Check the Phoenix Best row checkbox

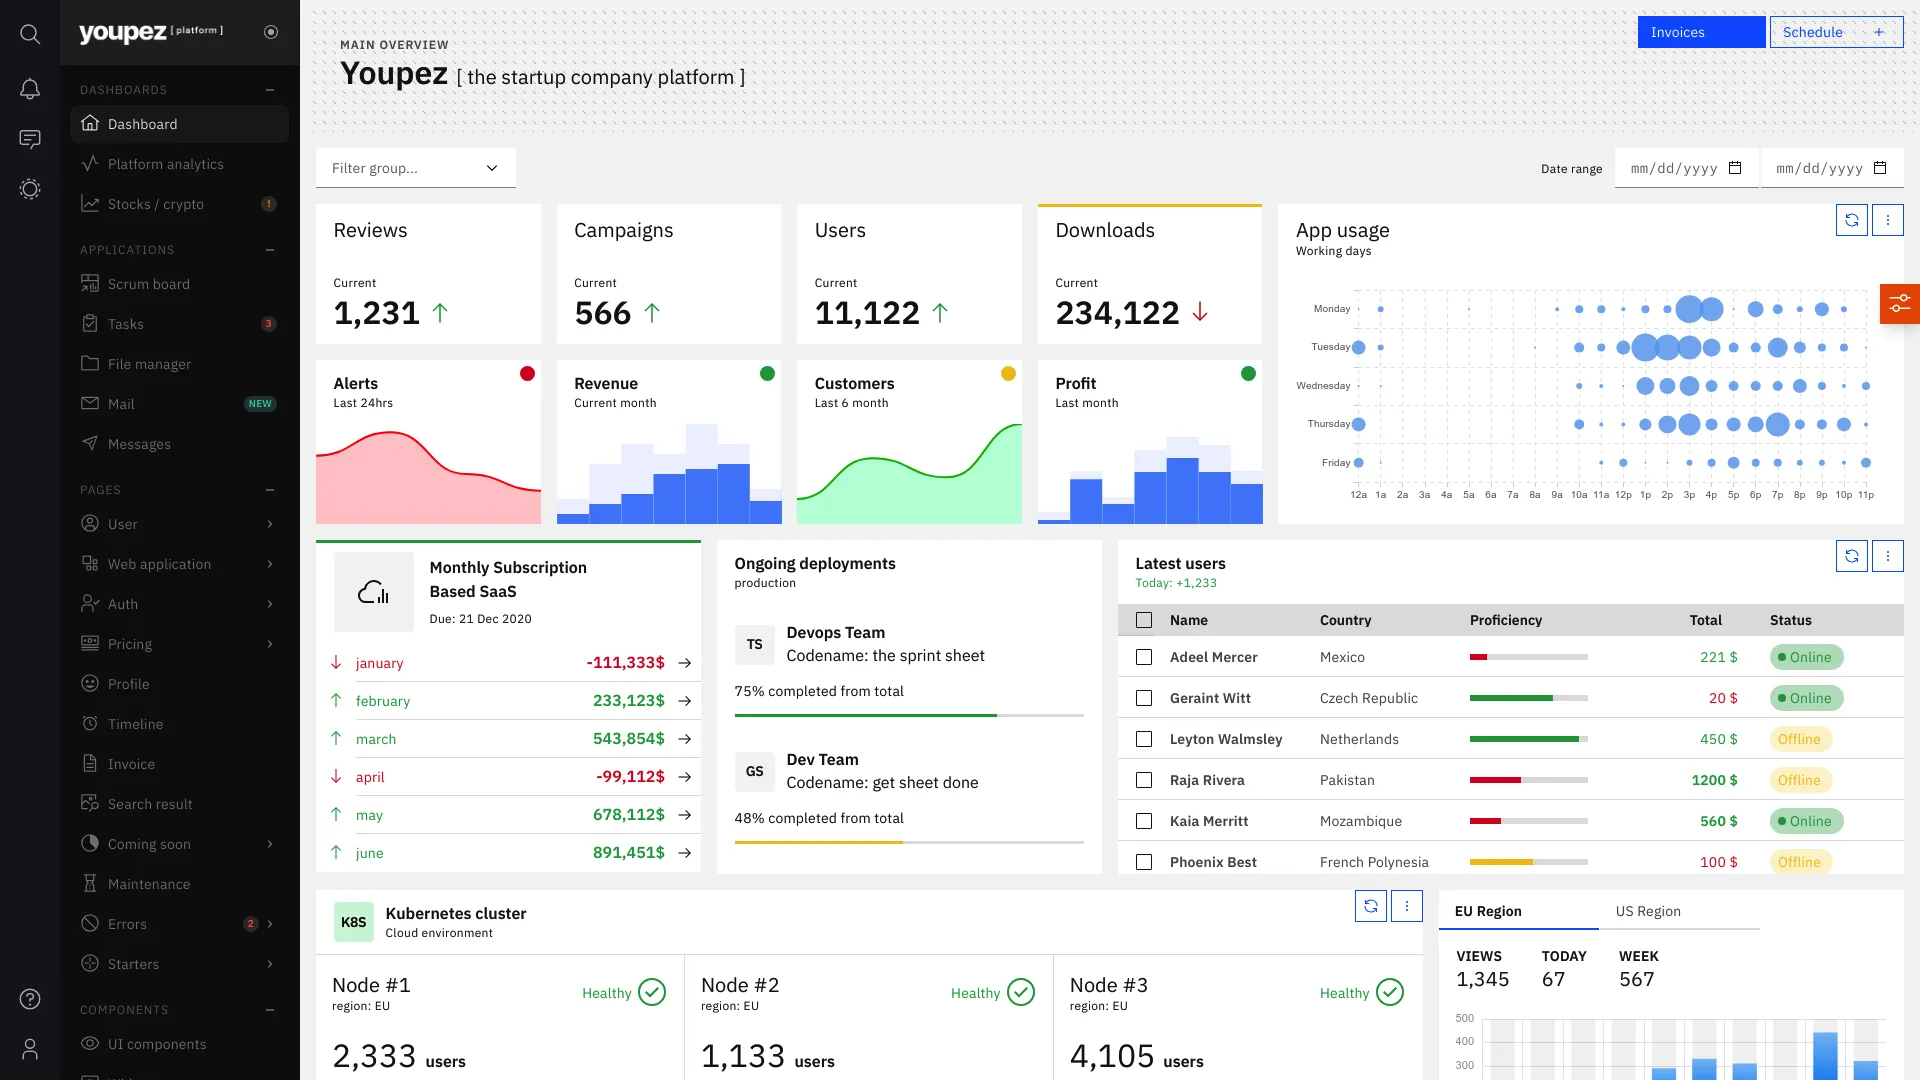pyautogui.click(x=1144, y=862)
